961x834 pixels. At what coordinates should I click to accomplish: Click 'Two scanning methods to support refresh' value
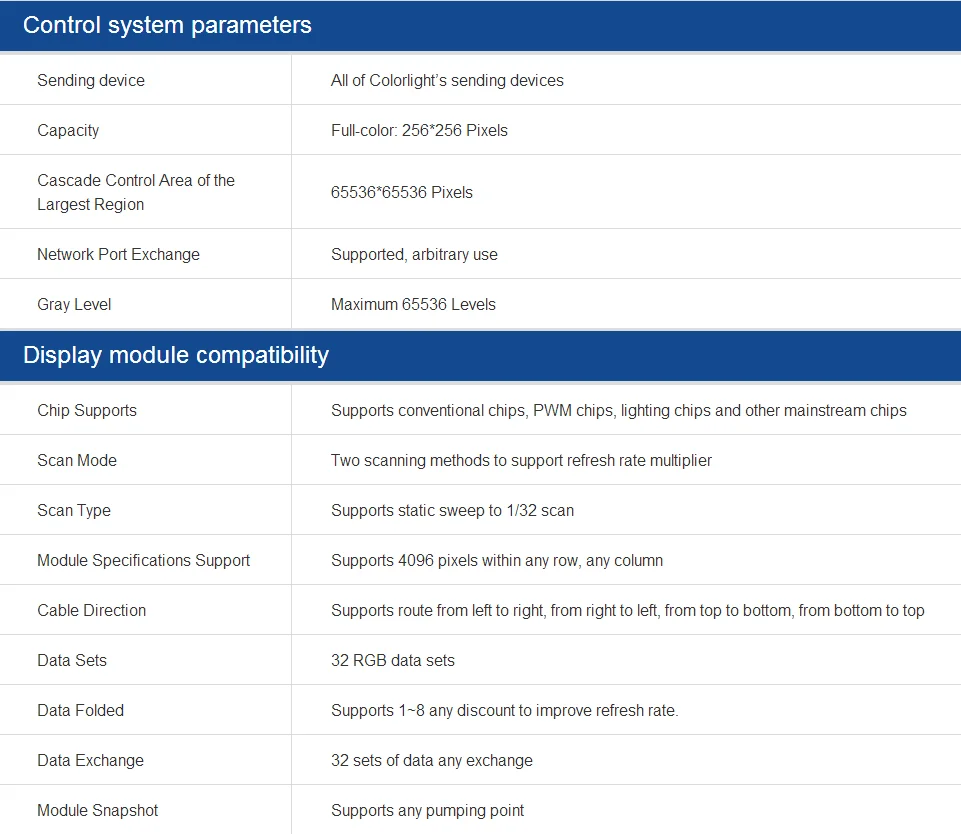(521, 460)
